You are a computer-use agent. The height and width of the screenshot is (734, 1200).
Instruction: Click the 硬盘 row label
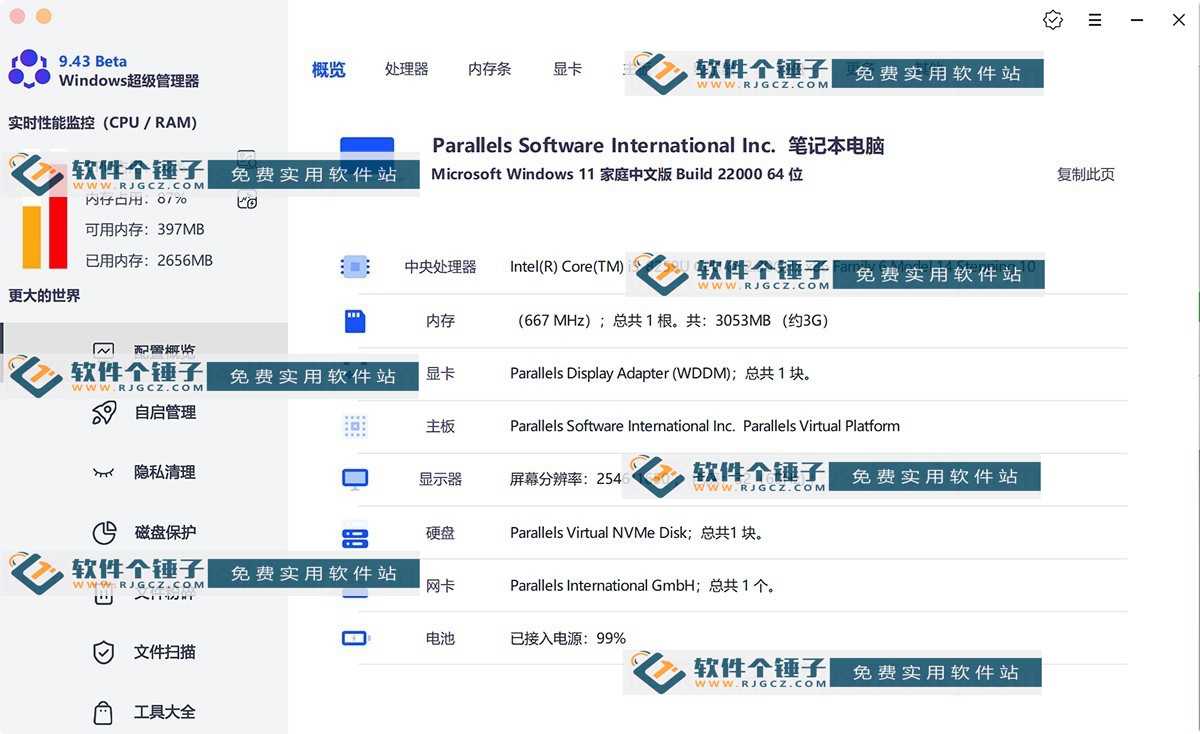440,533
